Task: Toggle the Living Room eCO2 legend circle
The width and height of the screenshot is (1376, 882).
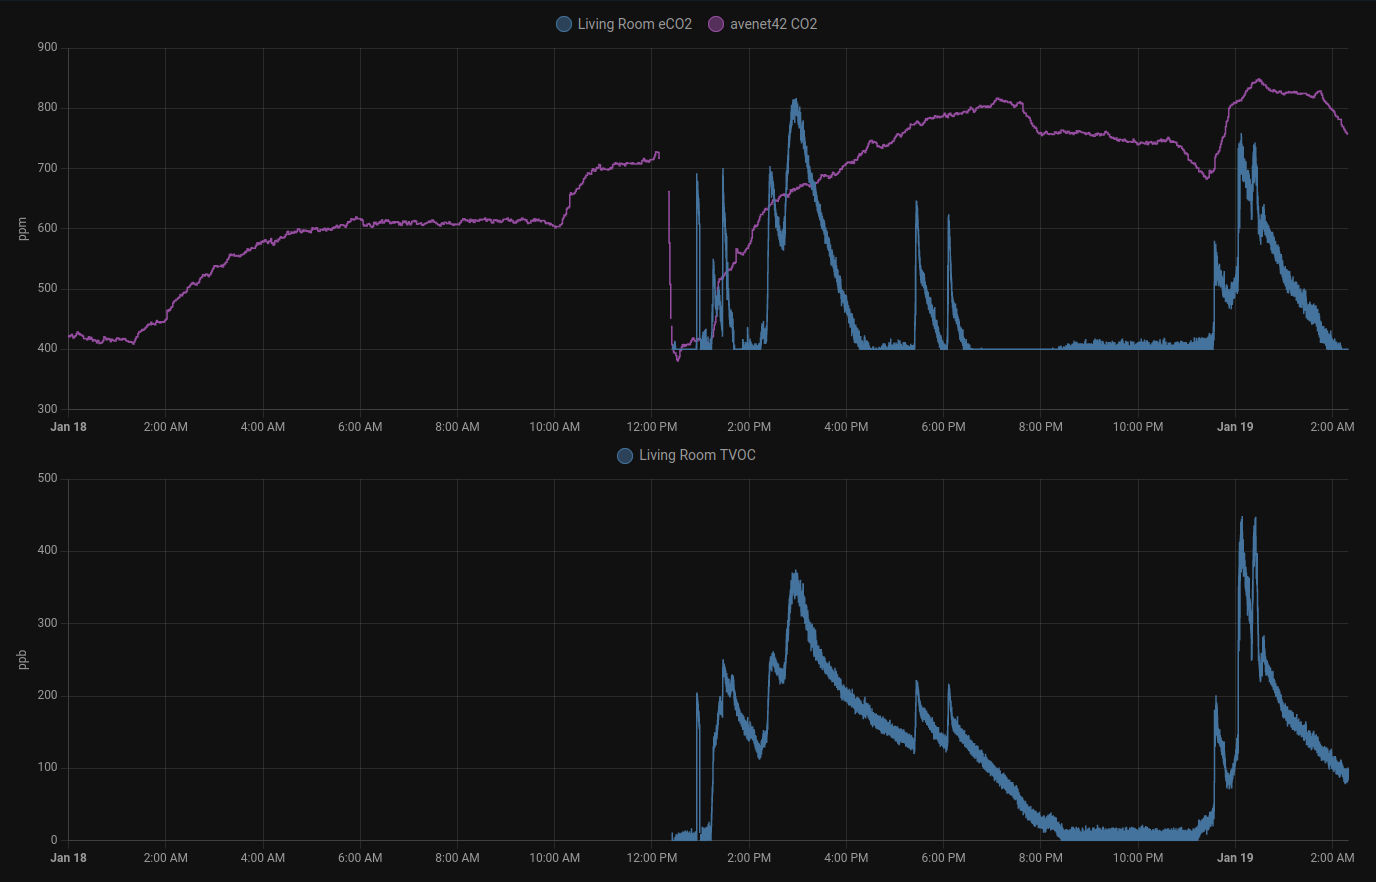Action: pos(564,24)
